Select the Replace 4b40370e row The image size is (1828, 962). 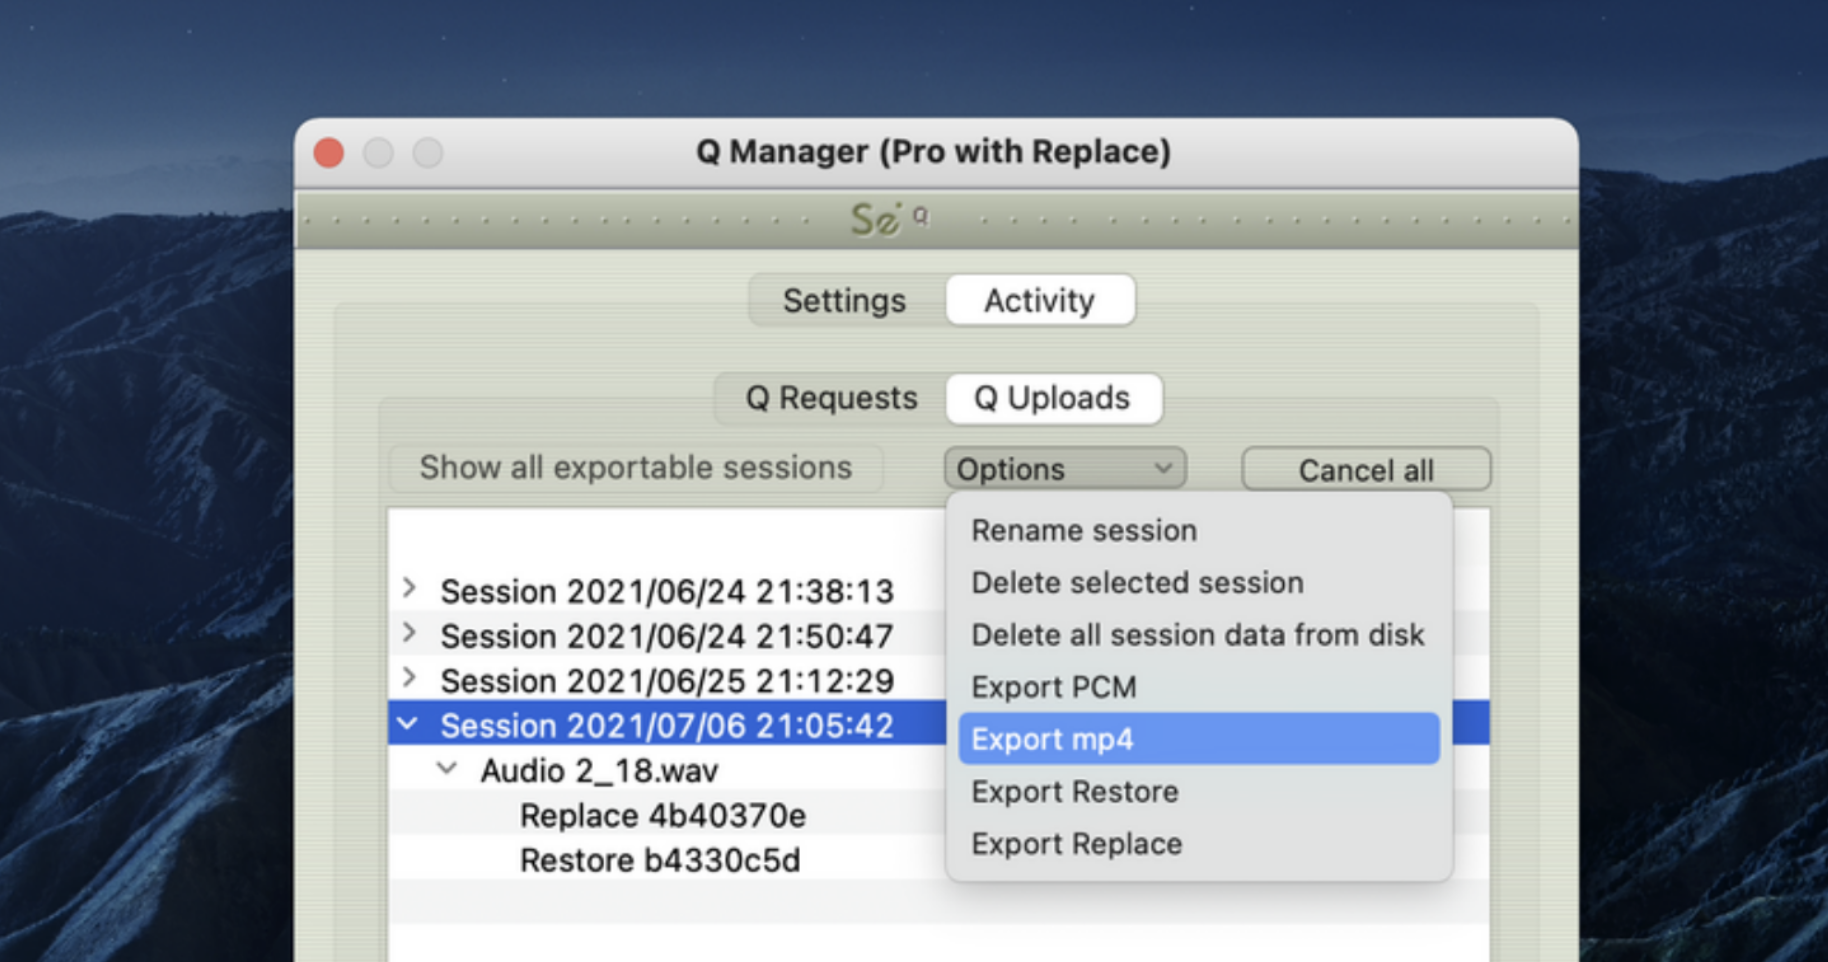coord(668,815)
